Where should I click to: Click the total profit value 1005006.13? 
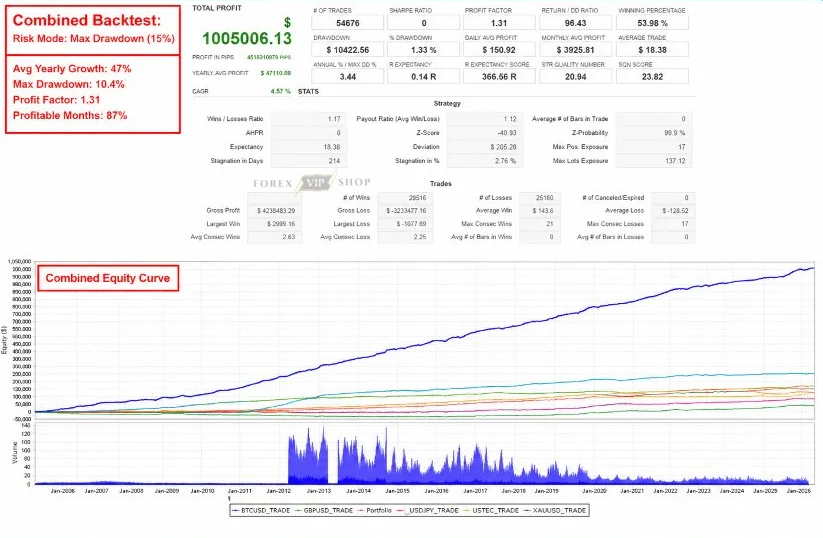tap(247, 38)
